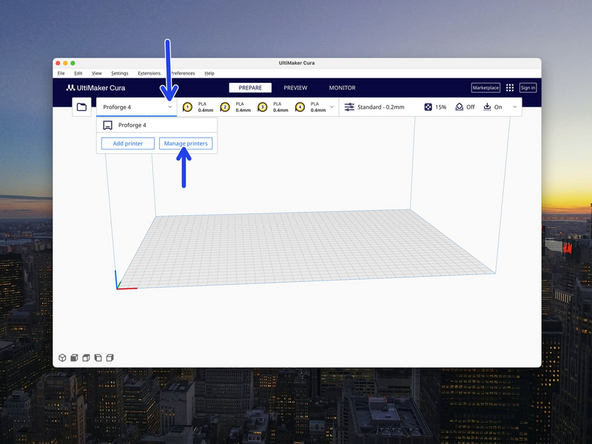Switch to the PREPARE stage tab
Image resolution: width=592 pixels, height=444 pixels.
(250, 88)
